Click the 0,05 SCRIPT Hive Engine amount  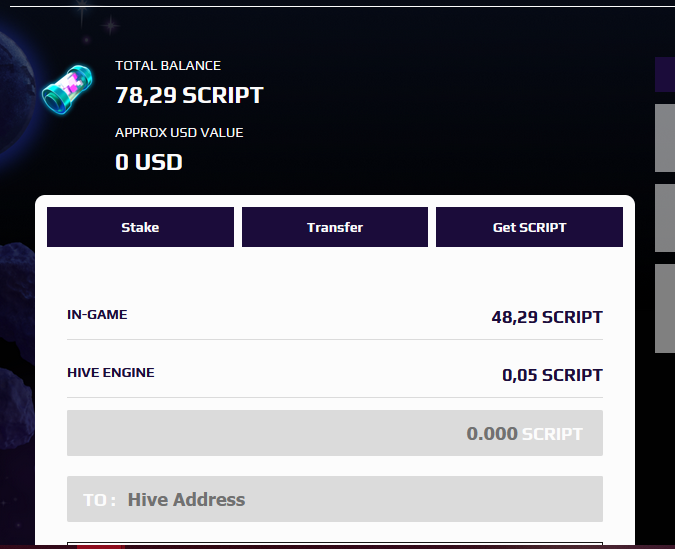(x=552, y=375)
